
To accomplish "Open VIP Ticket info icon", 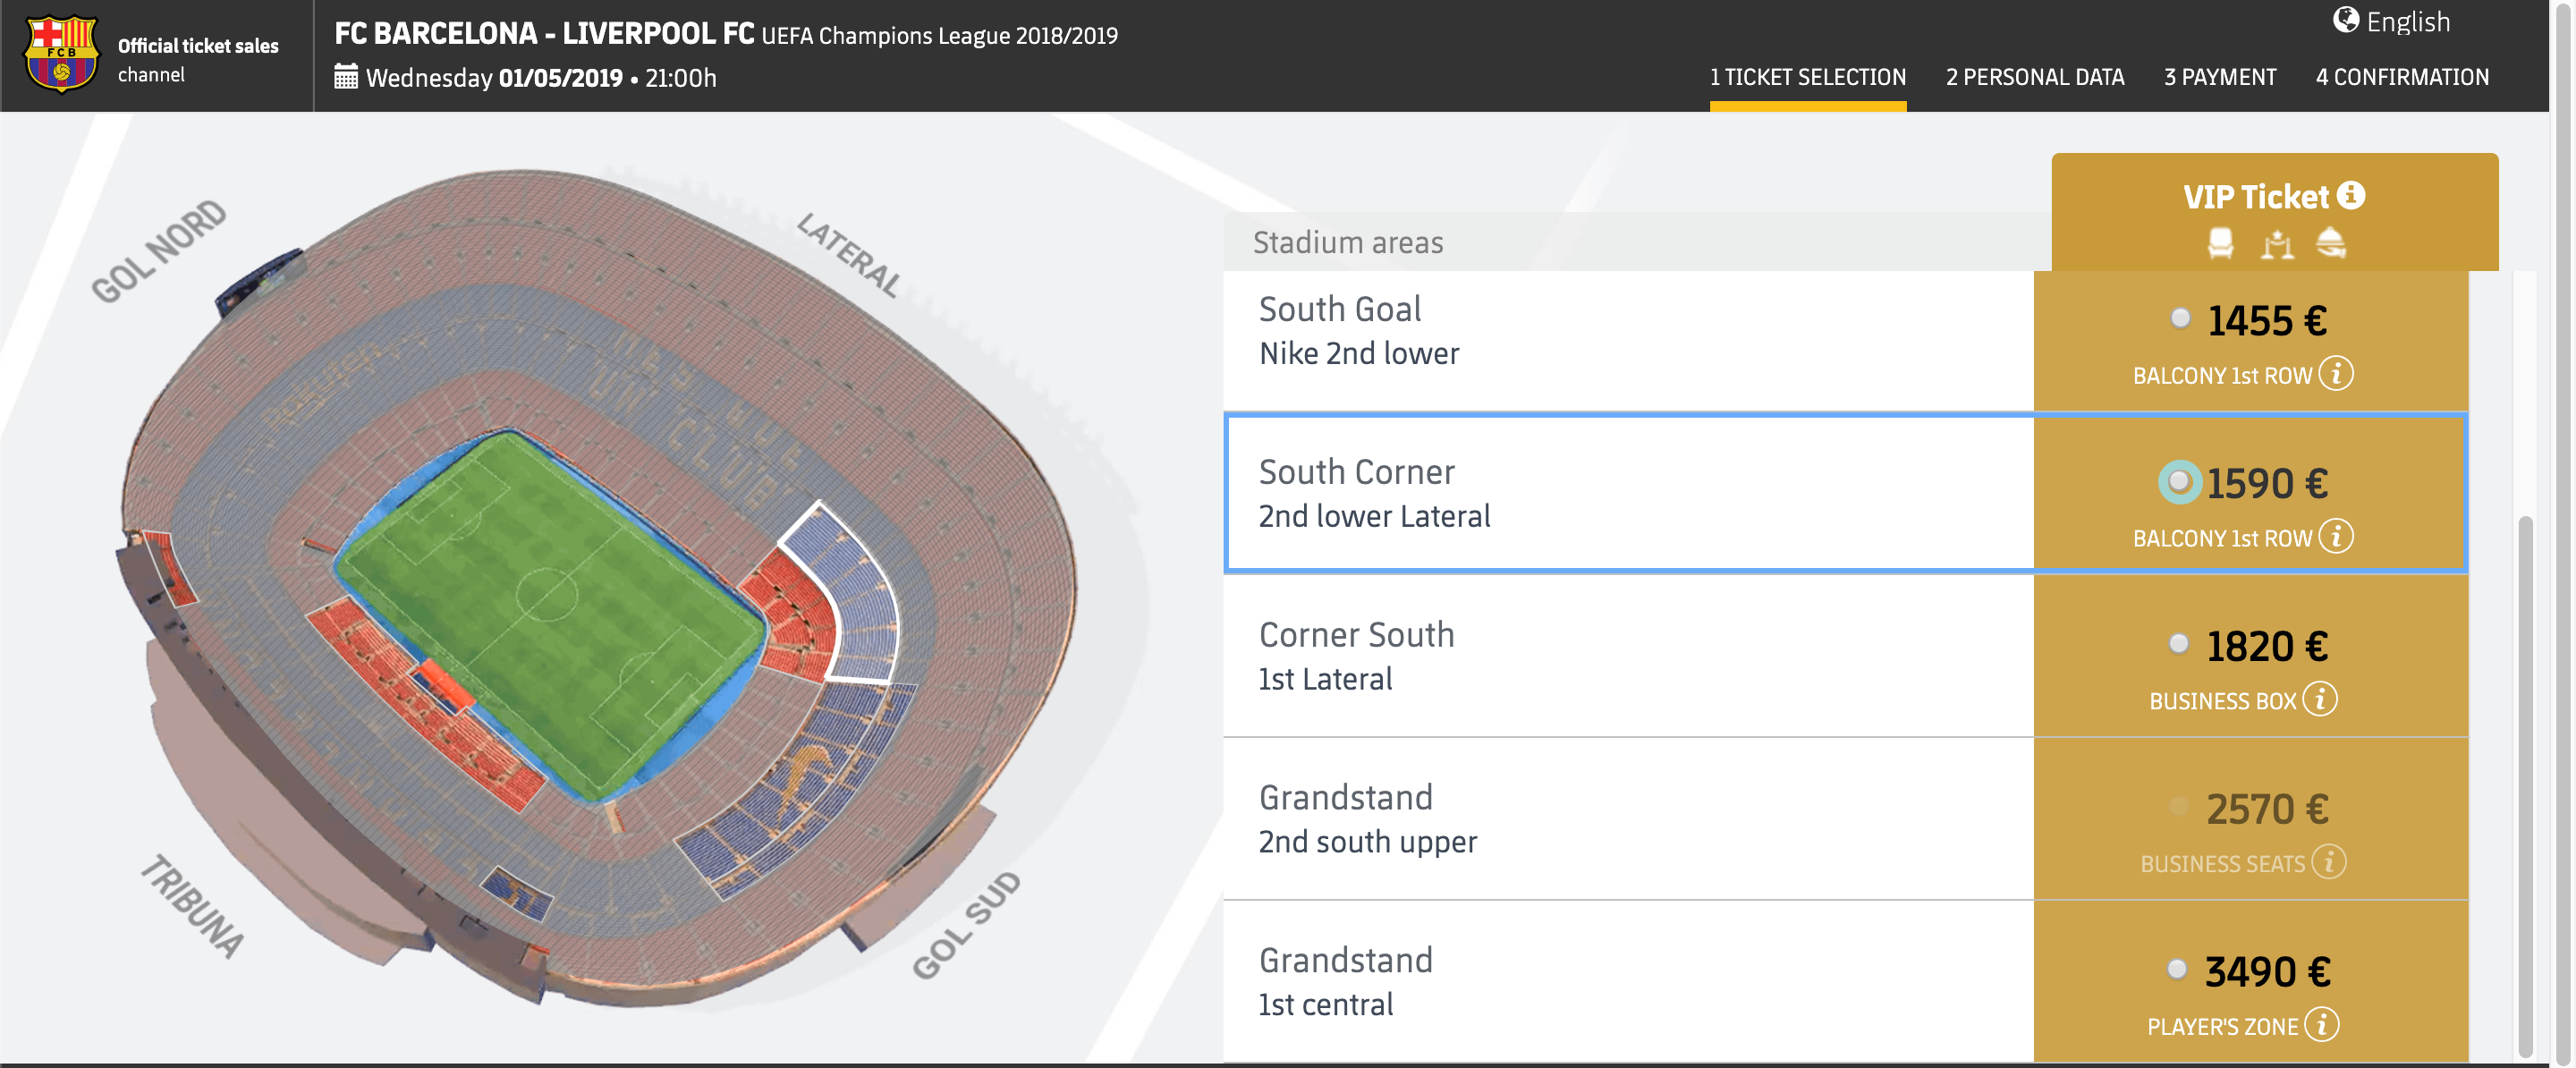I will tap(2351, 195).
